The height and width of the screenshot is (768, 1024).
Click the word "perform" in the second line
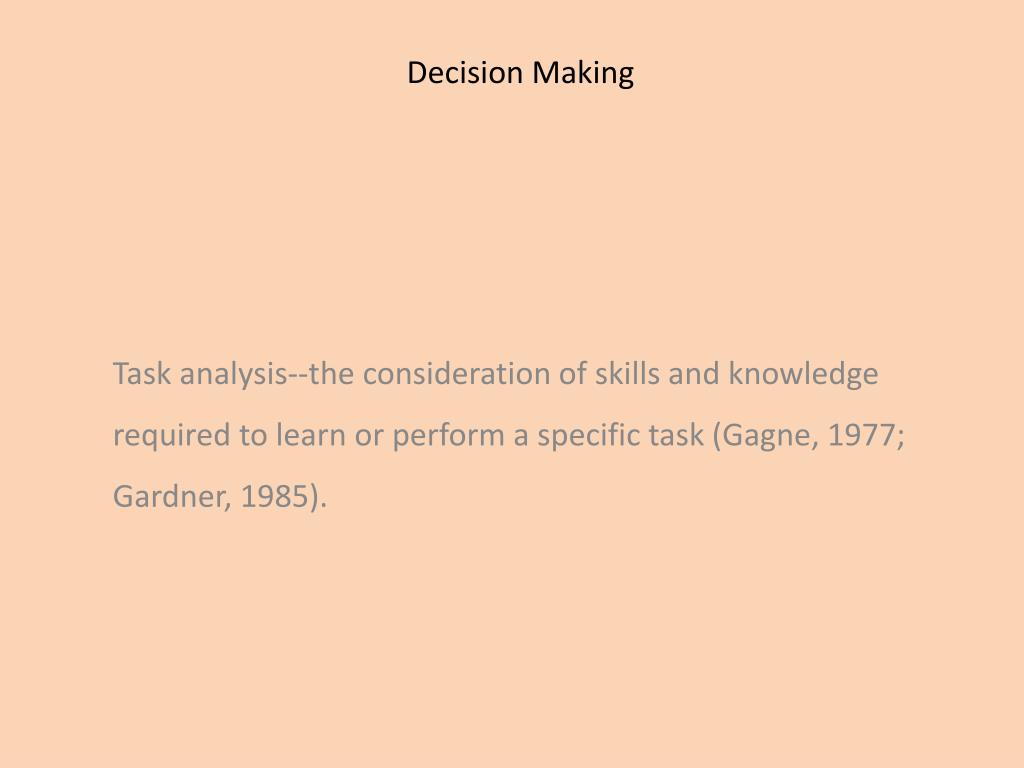click(448, 436)
